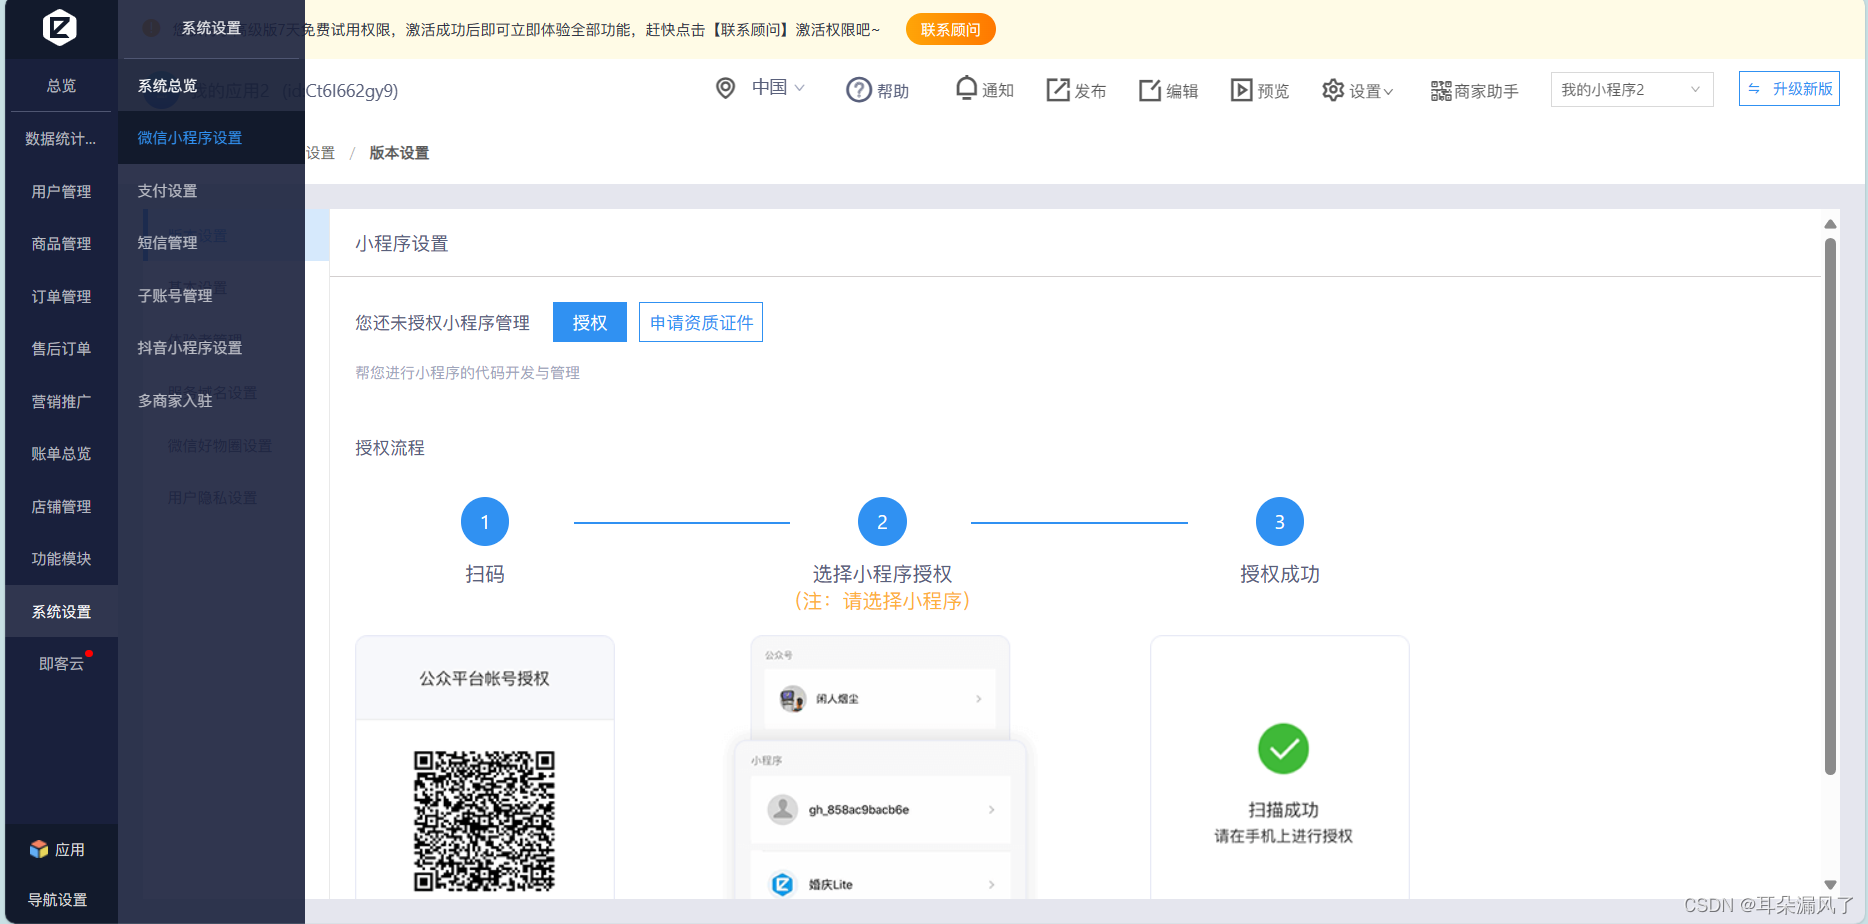
Task: Click the green 扫描成功 checkmark icon
Action: (x=1283, y=749)
